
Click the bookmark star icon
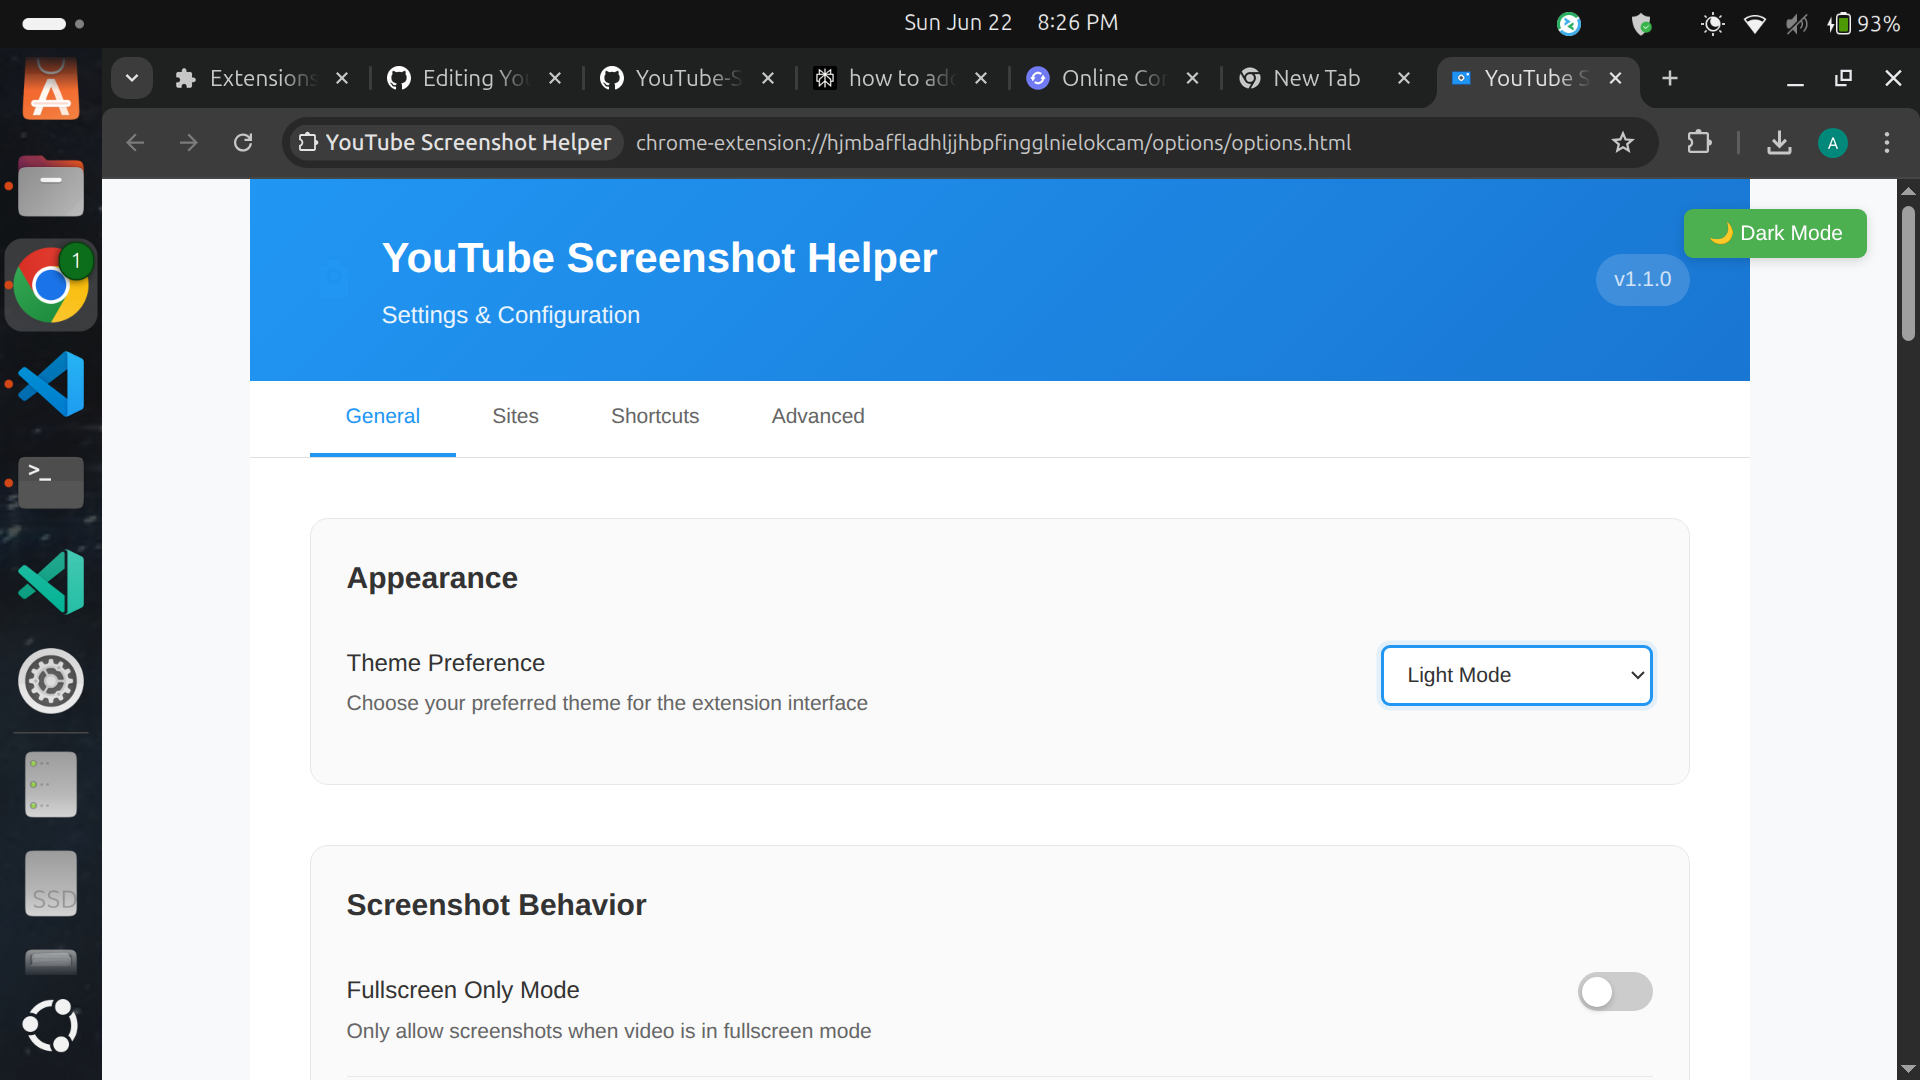pyautogui.click(x=1622, y=143)
